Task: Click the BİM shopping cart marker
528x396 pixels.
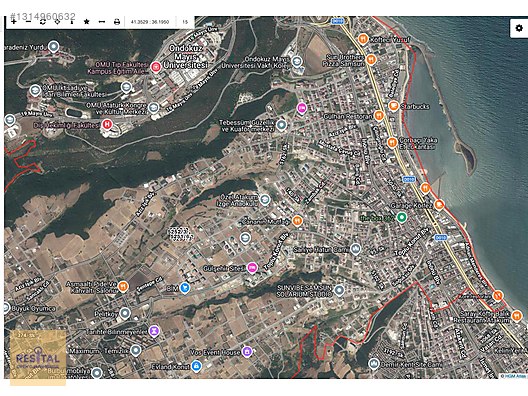Action: (x=185, y=288)
